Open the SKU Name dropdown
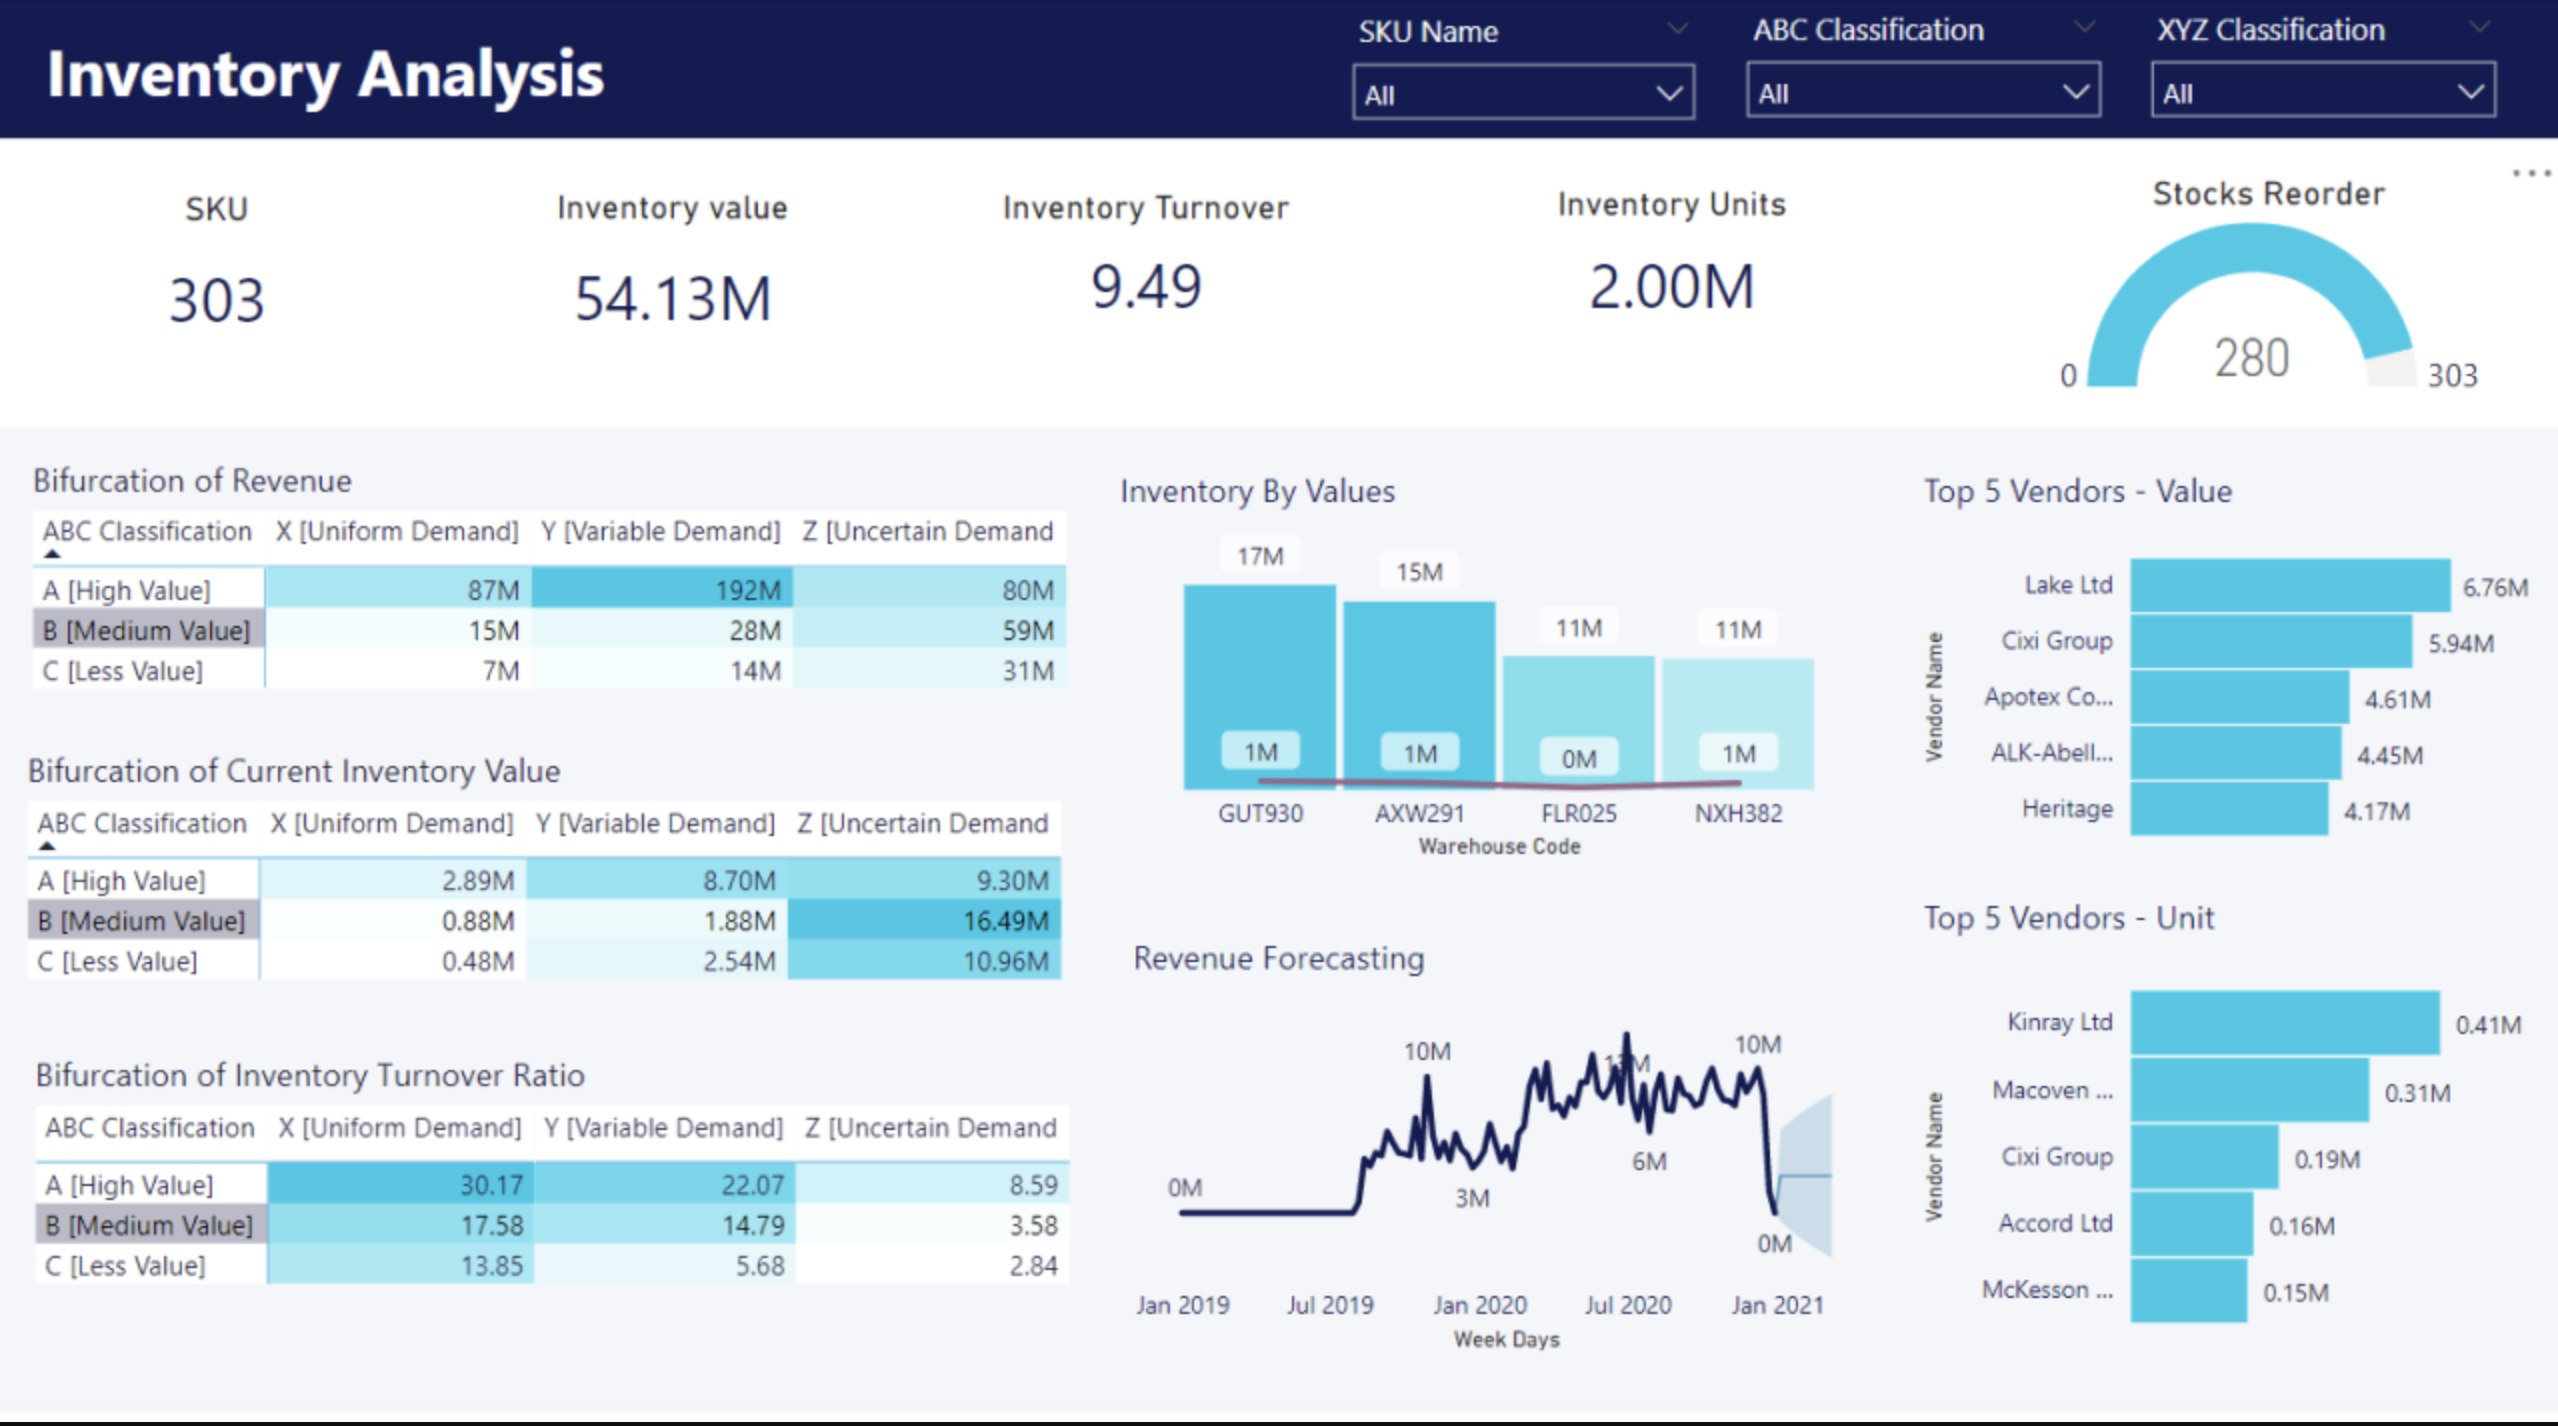Viewport: 2558px width, 1426px height. click(x=1523, y=93)
